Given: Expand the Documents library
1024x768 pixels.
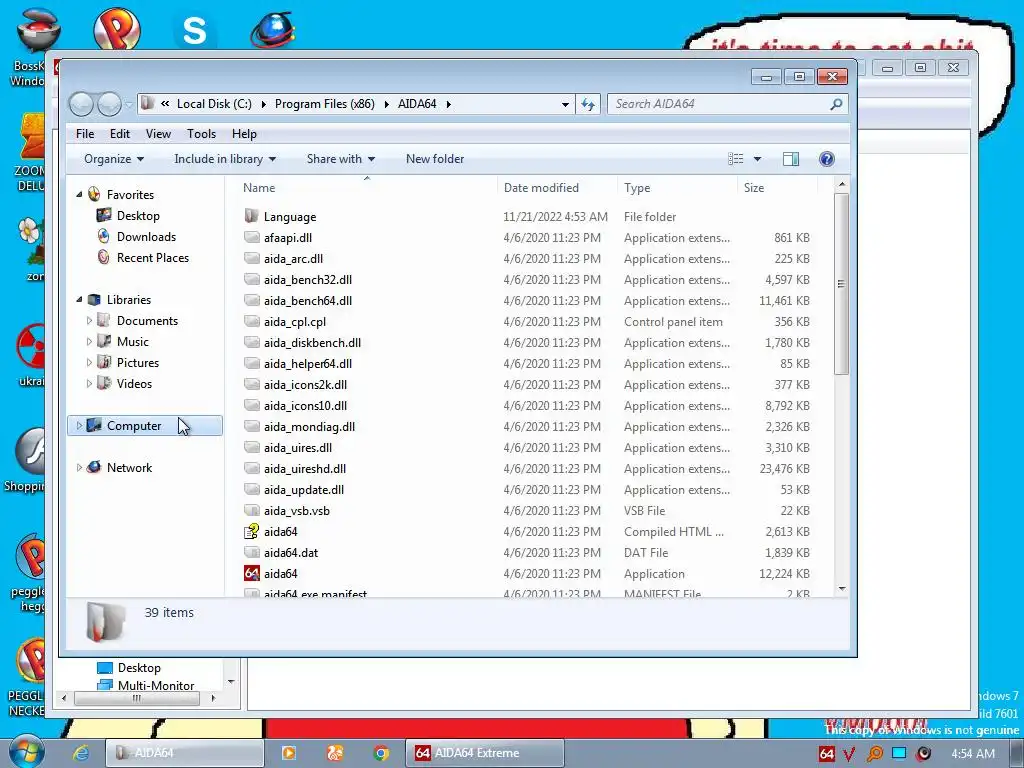Looking at the screenshot, I should [89, 321].
